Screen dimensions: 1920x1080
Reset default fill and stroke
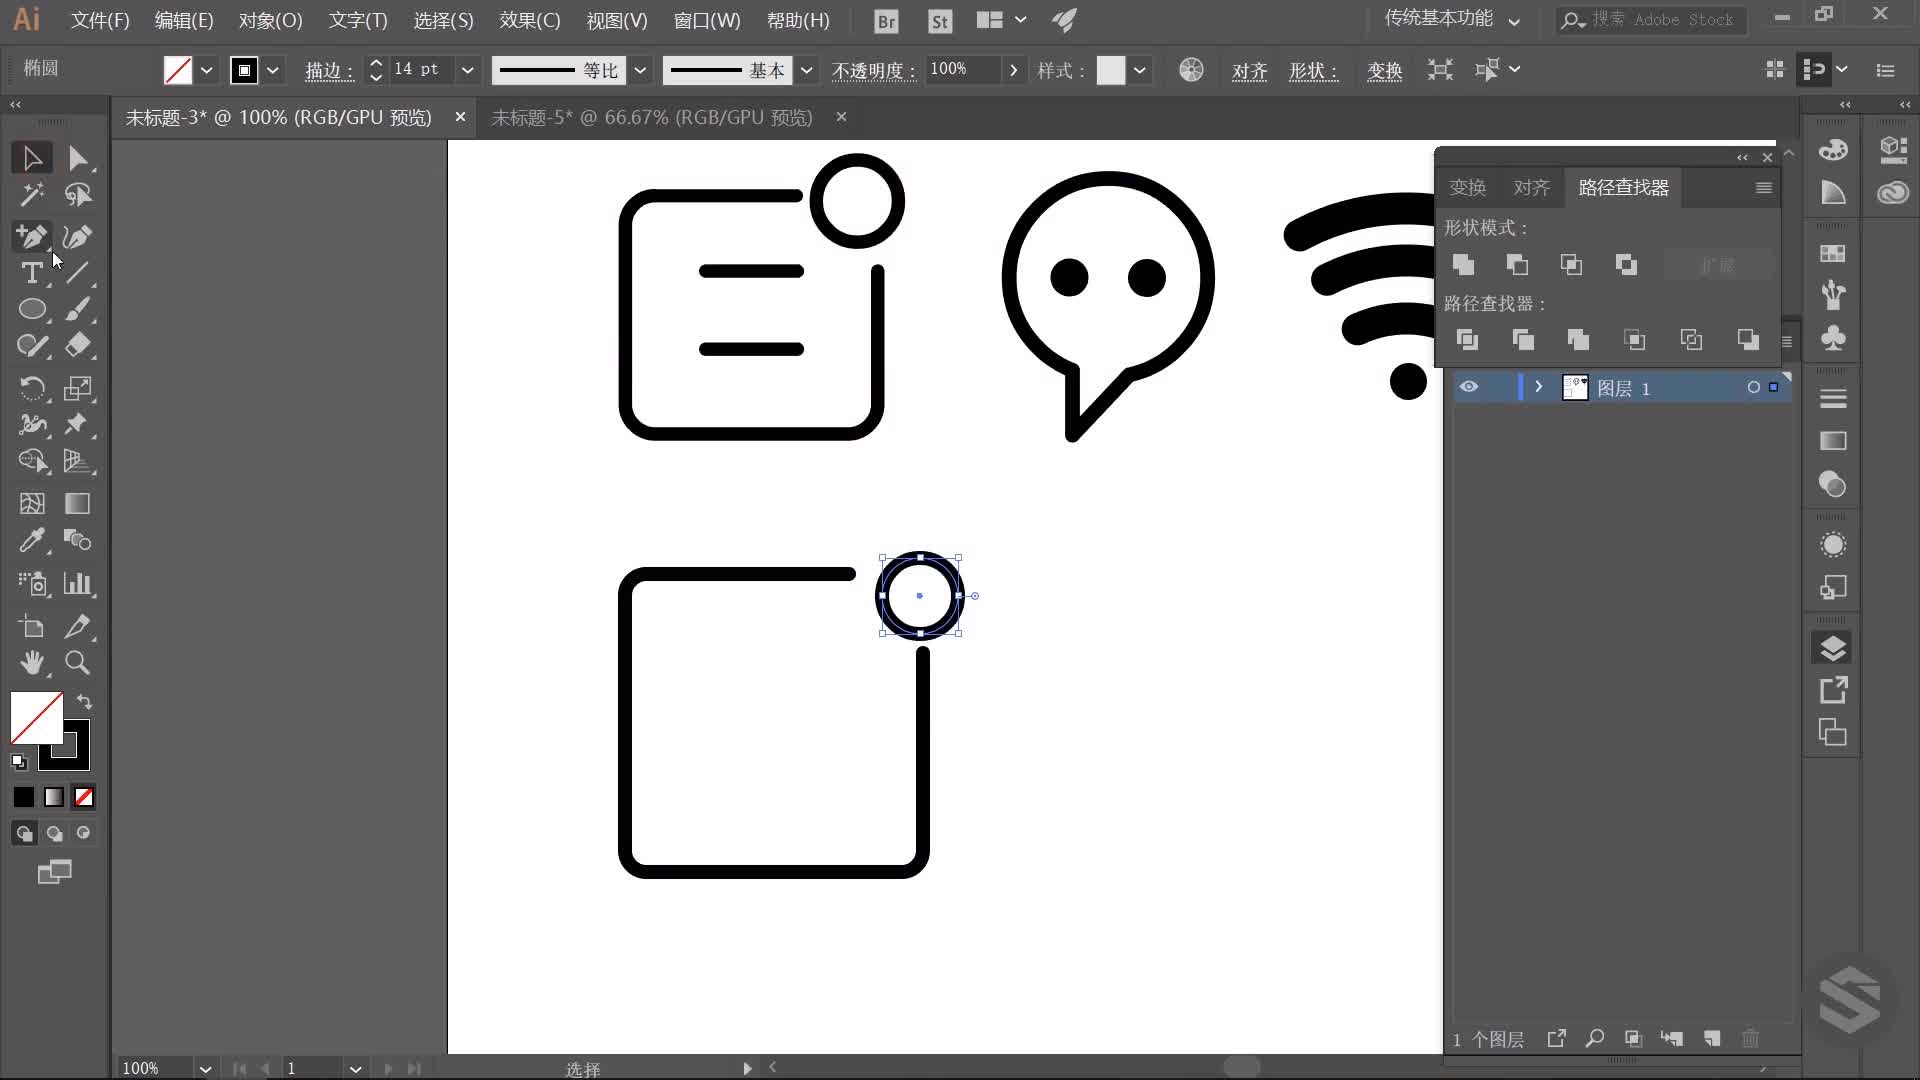[x=19, y=762]
